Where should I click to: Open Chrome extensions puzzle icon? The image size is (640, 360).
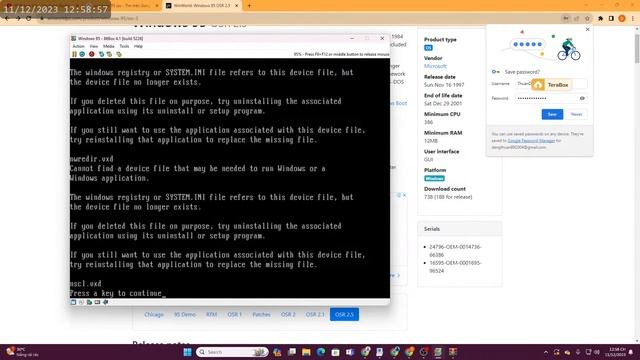click(600, 18)
